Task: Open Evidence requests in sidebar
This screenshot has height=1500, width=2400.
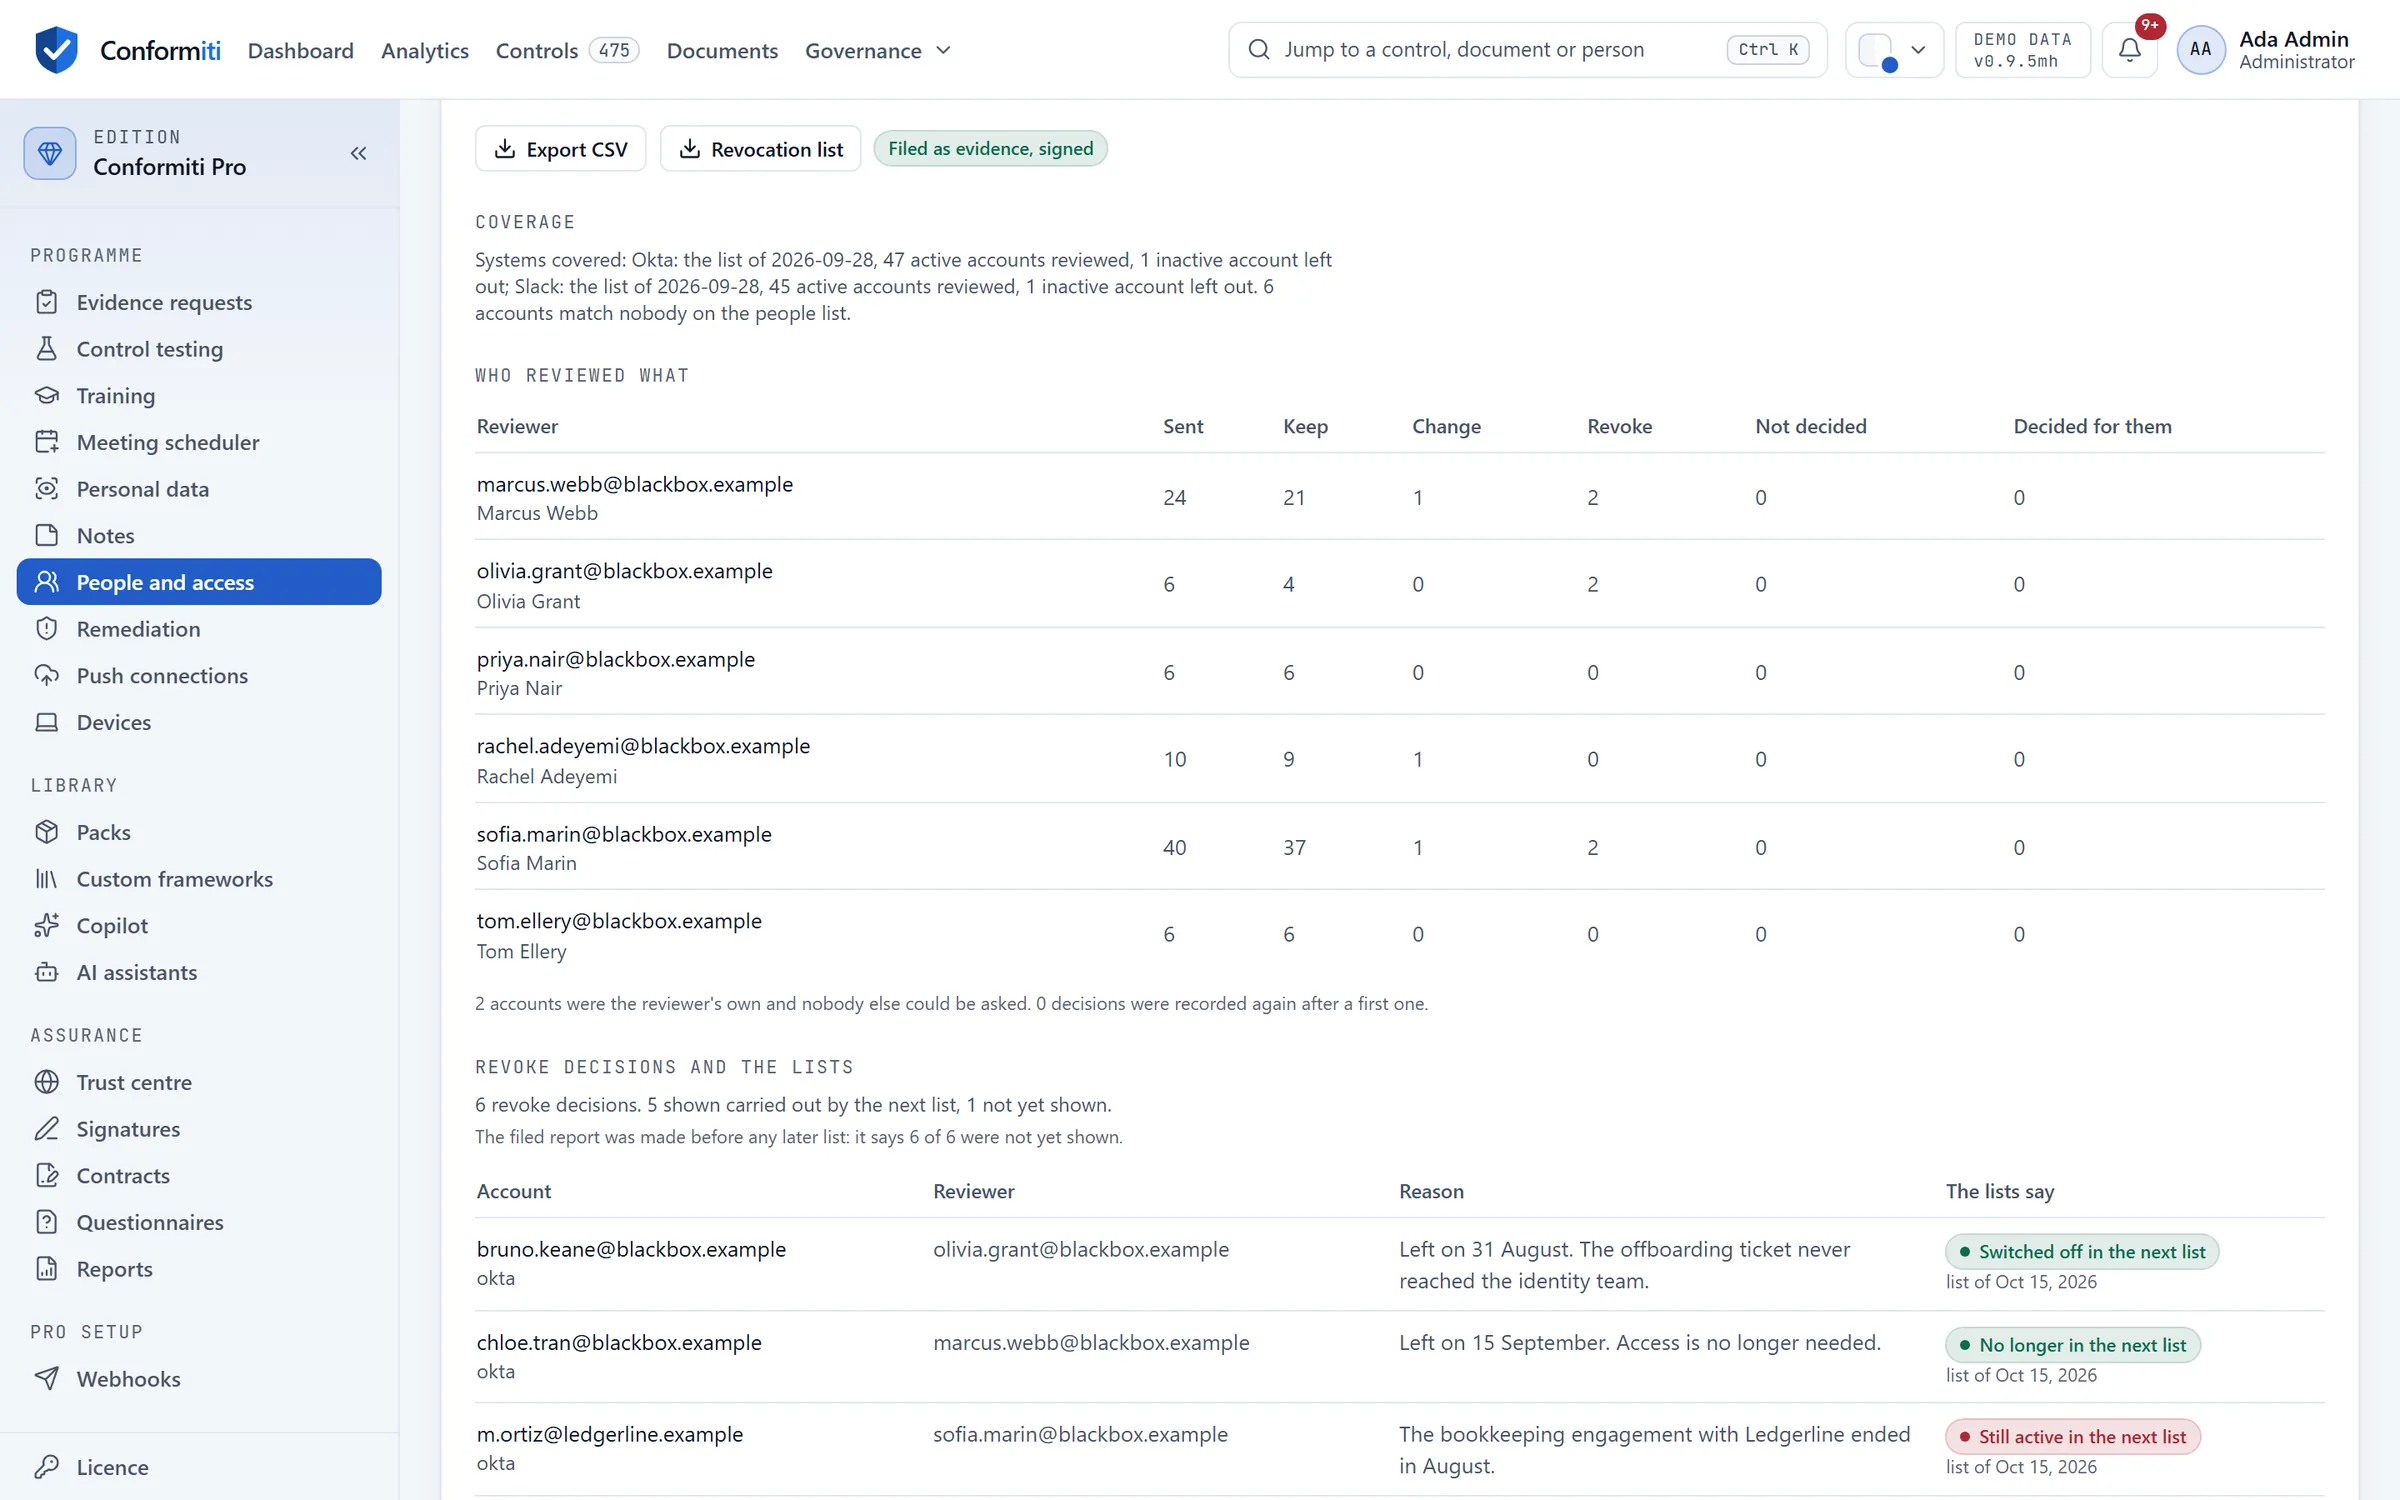Action: point(199,302)
